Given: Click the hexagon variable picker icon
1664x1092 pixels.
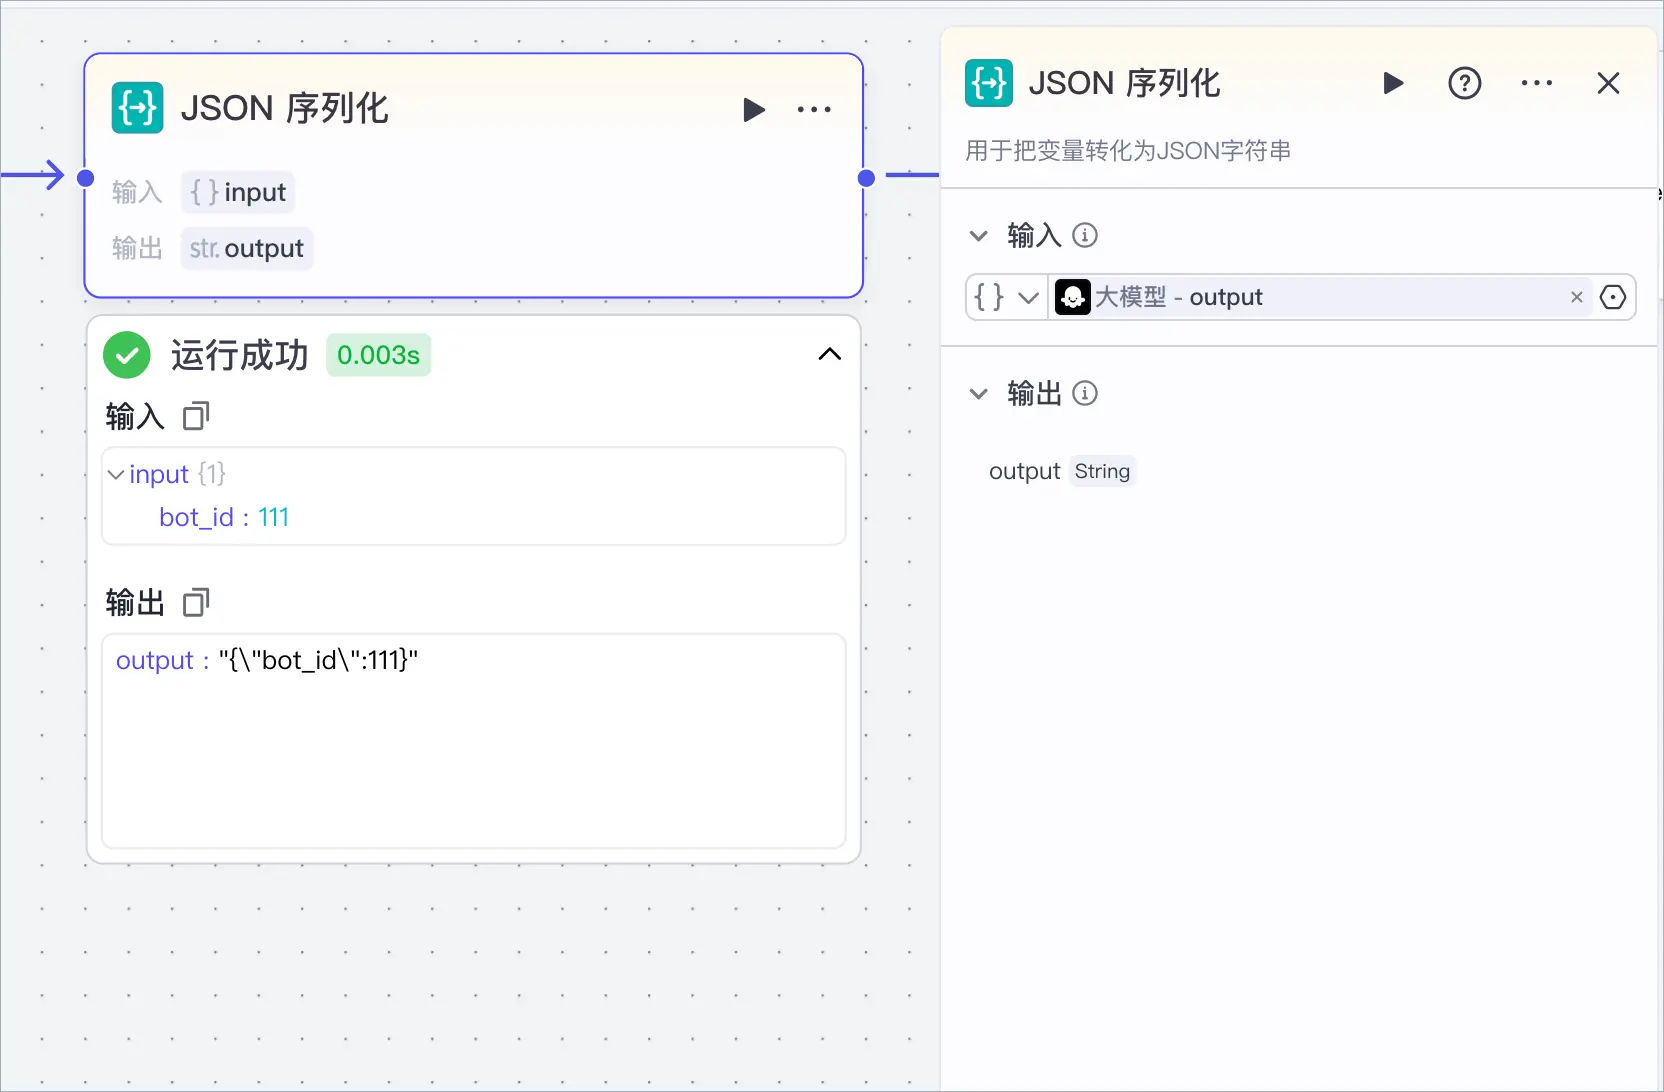Looking at the screenshot, I should click(1612, 297).
